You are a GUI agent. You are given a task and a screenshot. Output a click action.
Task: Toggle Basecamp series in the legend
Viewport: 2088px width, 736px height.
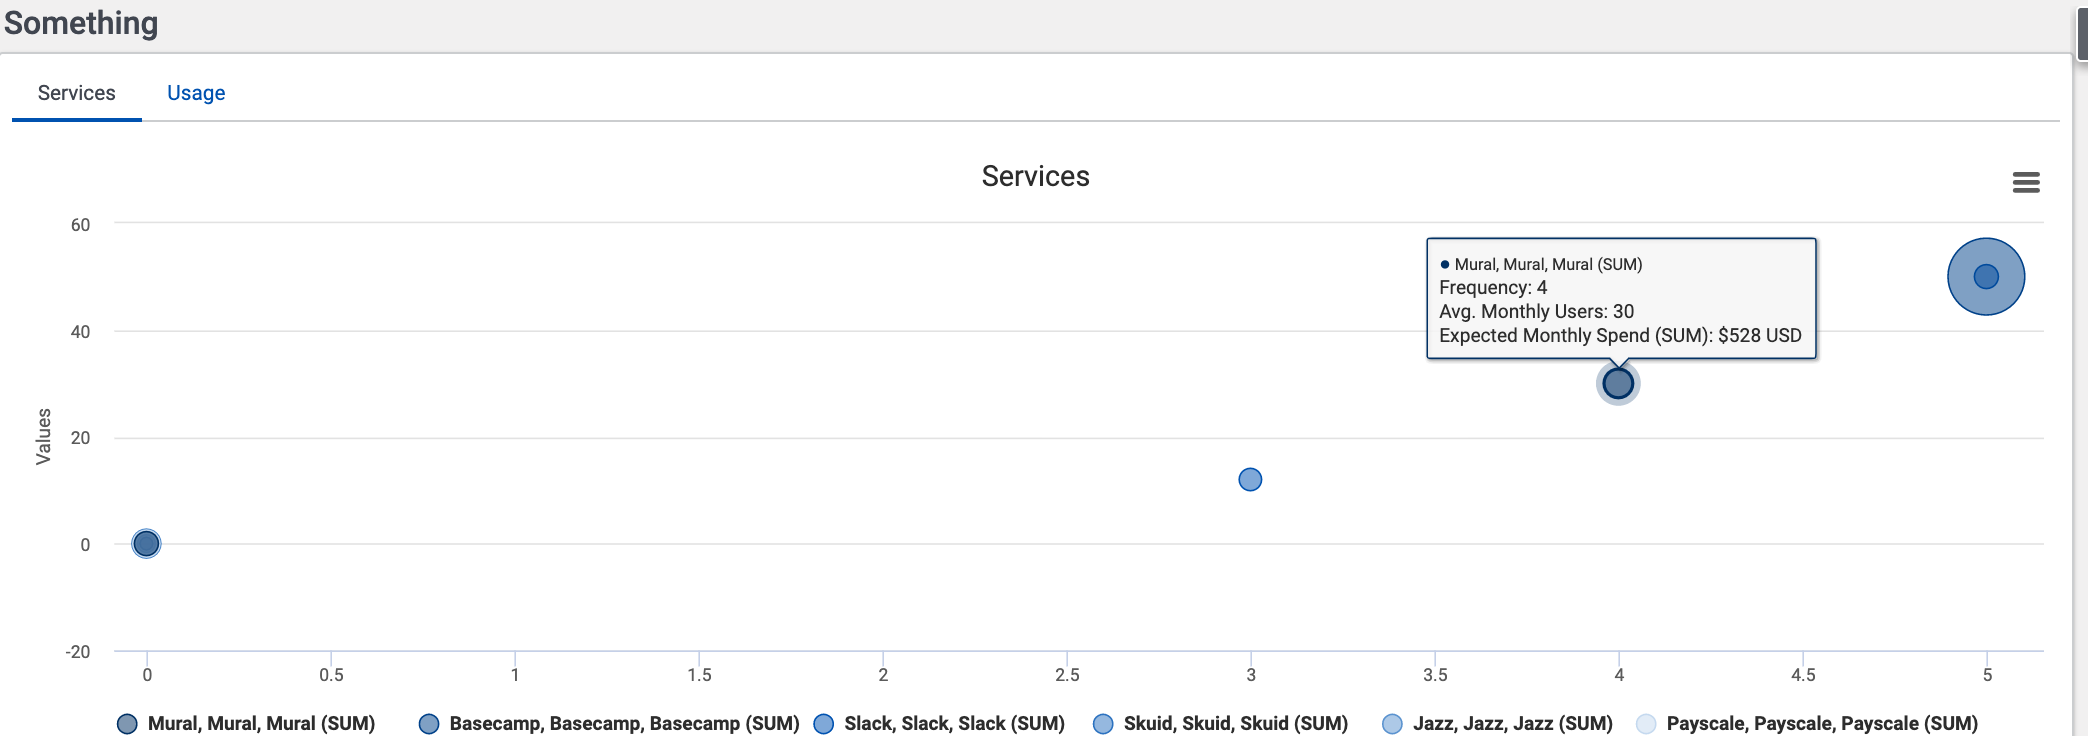[x=609, y=723]
